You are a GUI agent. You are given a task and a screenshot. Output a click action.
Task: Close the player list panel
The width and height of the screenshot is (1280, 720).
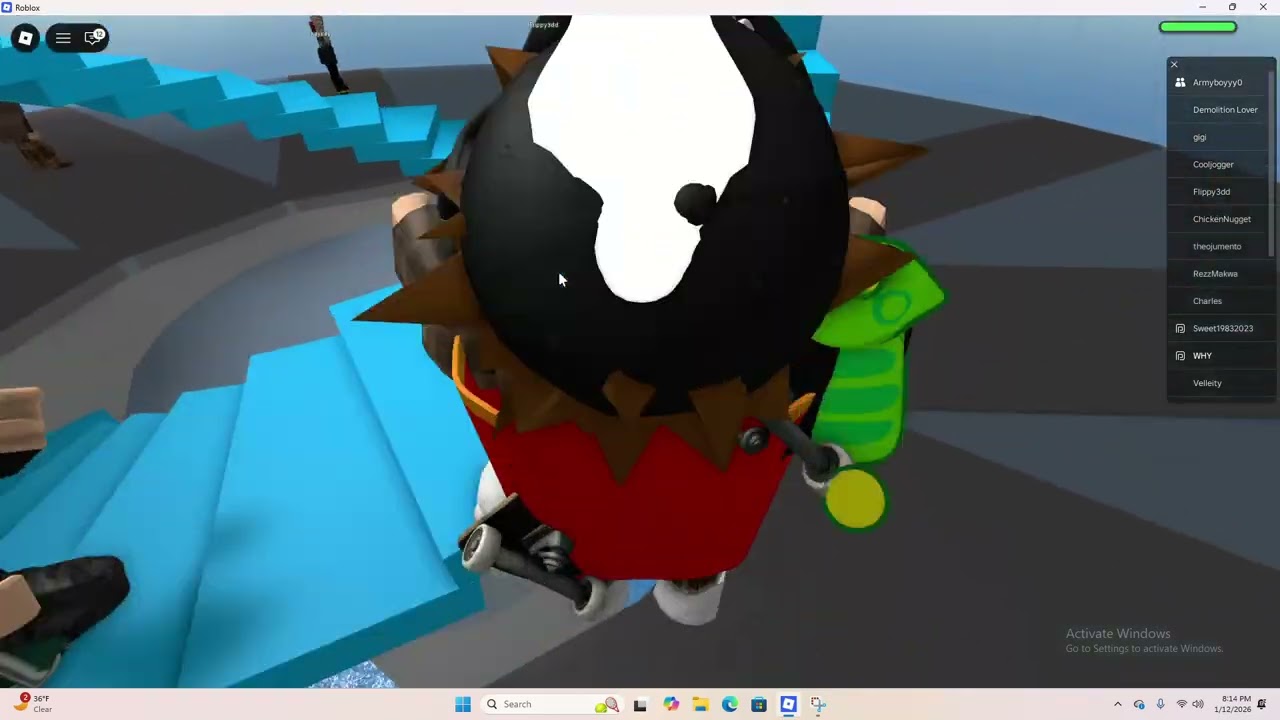coord(1174,64)
